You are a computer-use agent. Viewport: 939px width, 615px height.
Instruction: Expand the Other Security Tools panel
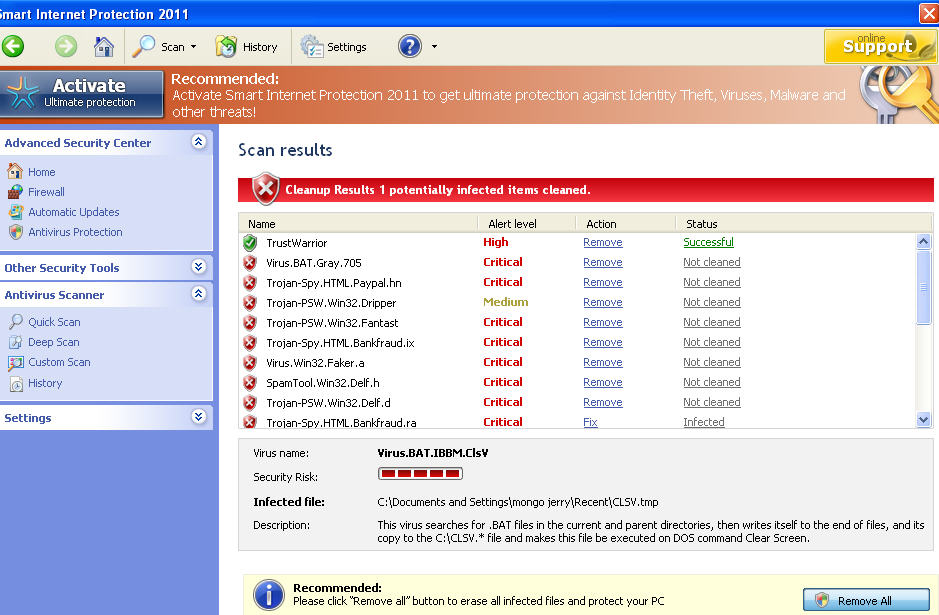click(199, 266)
